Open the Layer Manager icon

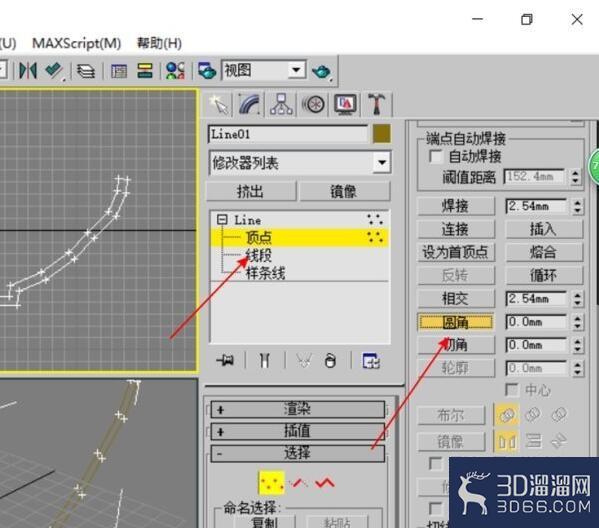(86, 71)
